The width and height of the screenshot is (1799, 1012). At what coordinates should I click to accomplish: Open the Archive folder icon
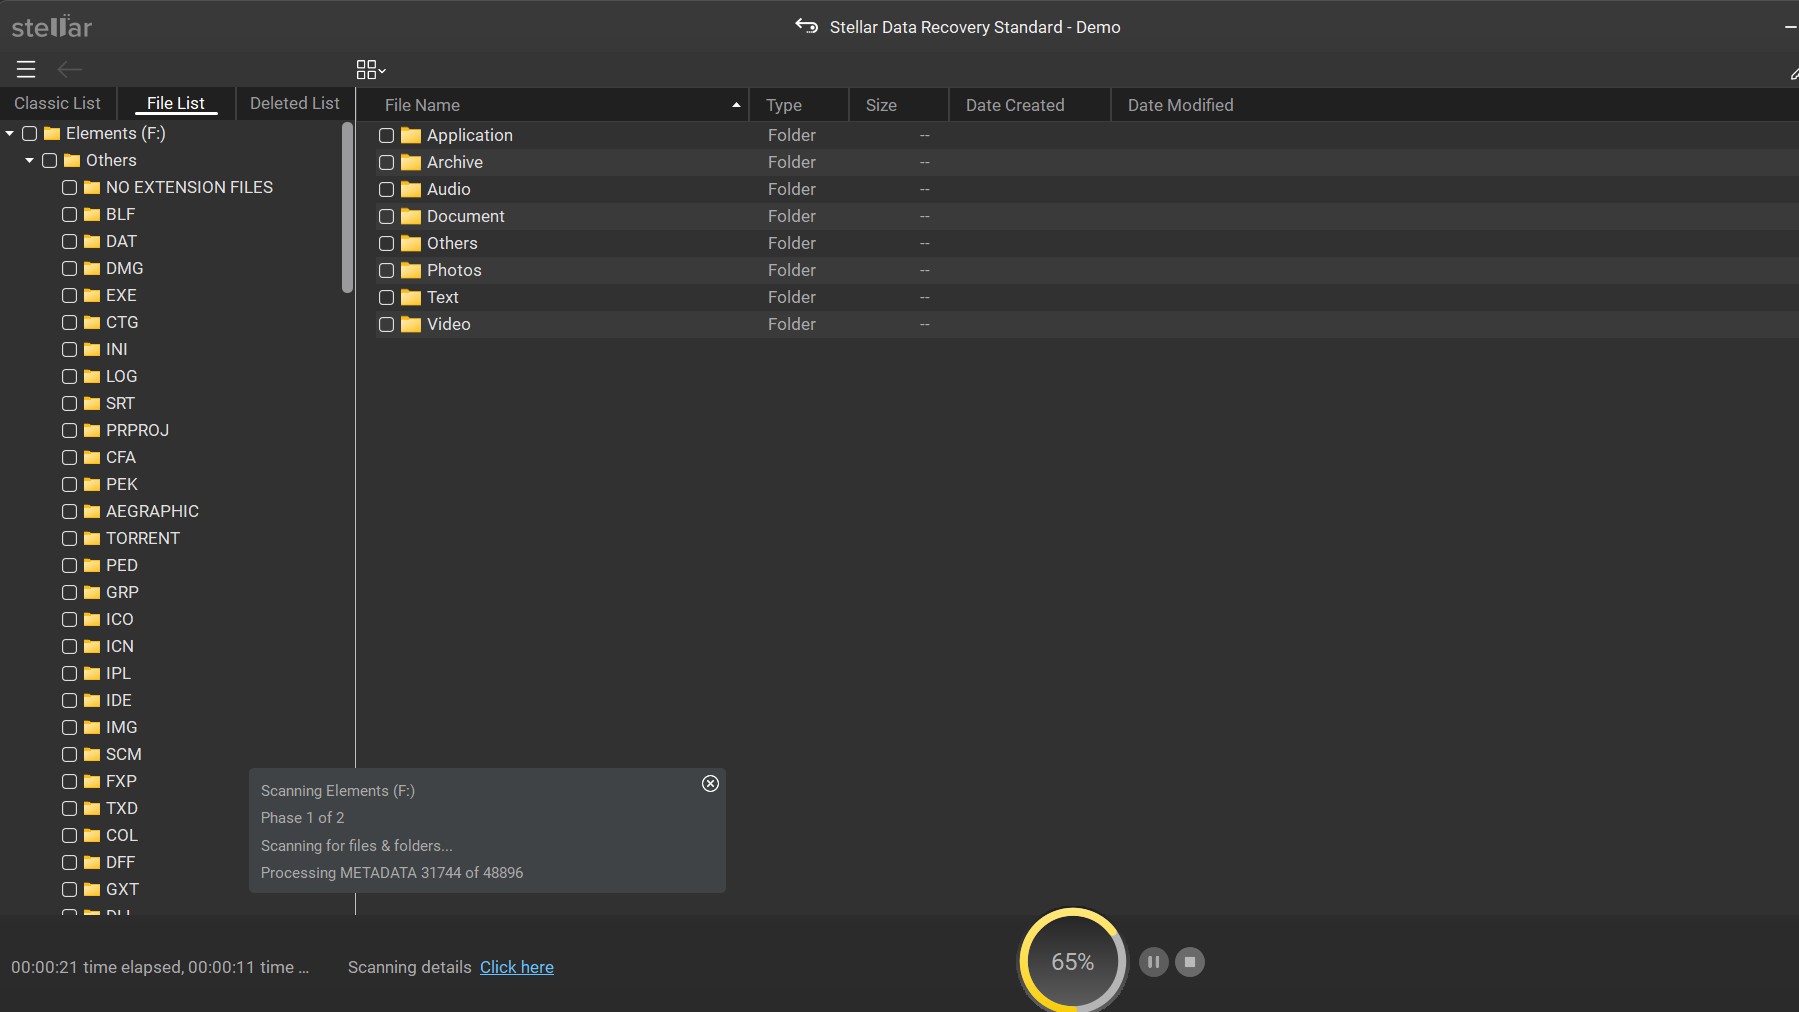(x=410, y=162)
